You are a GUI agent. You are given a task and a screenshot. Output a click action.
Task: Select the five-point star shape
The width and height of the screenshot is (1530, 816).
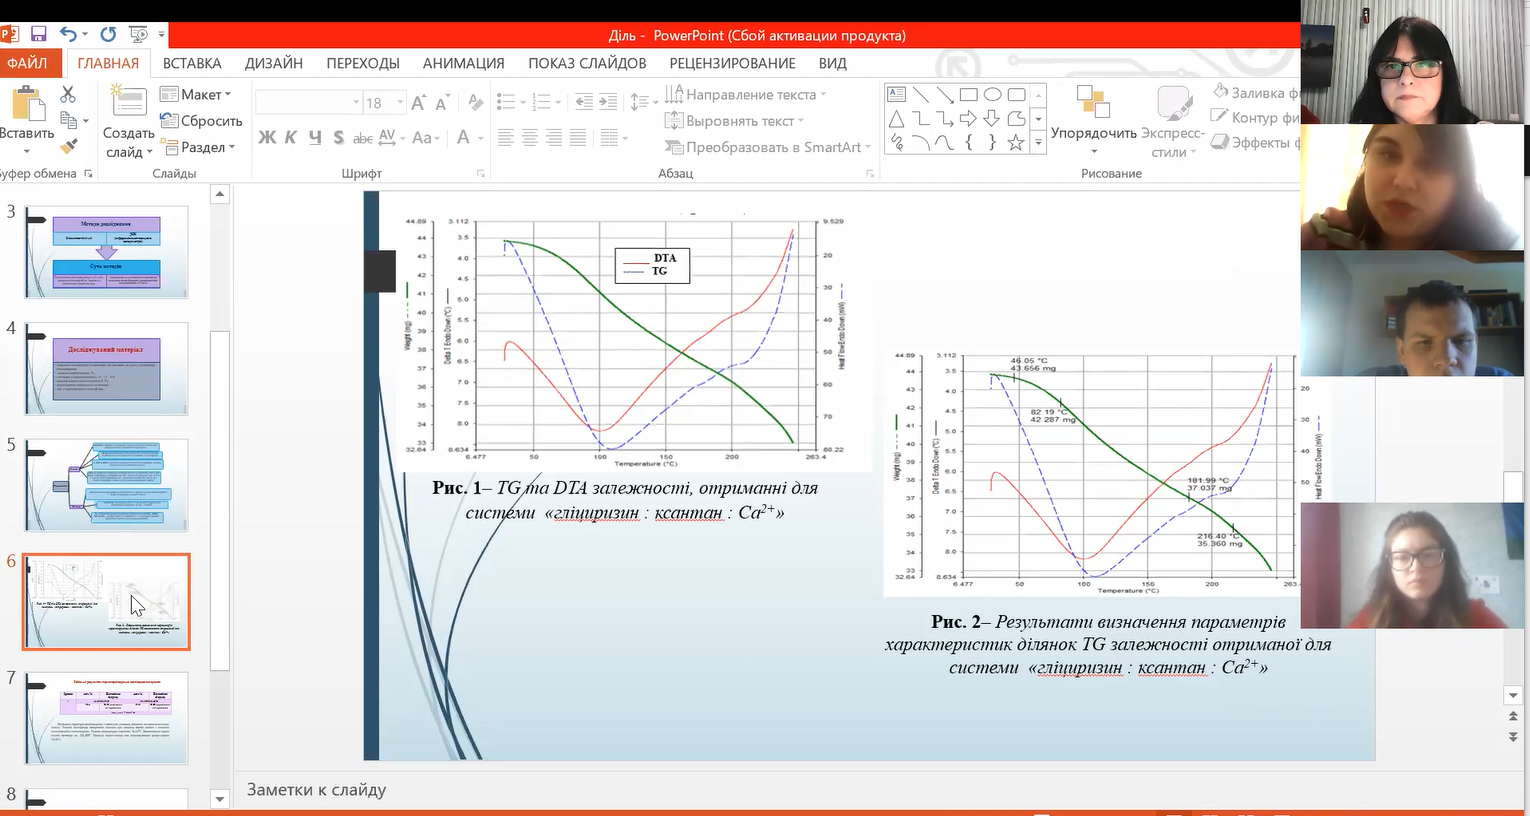[x=1016, y=143]
